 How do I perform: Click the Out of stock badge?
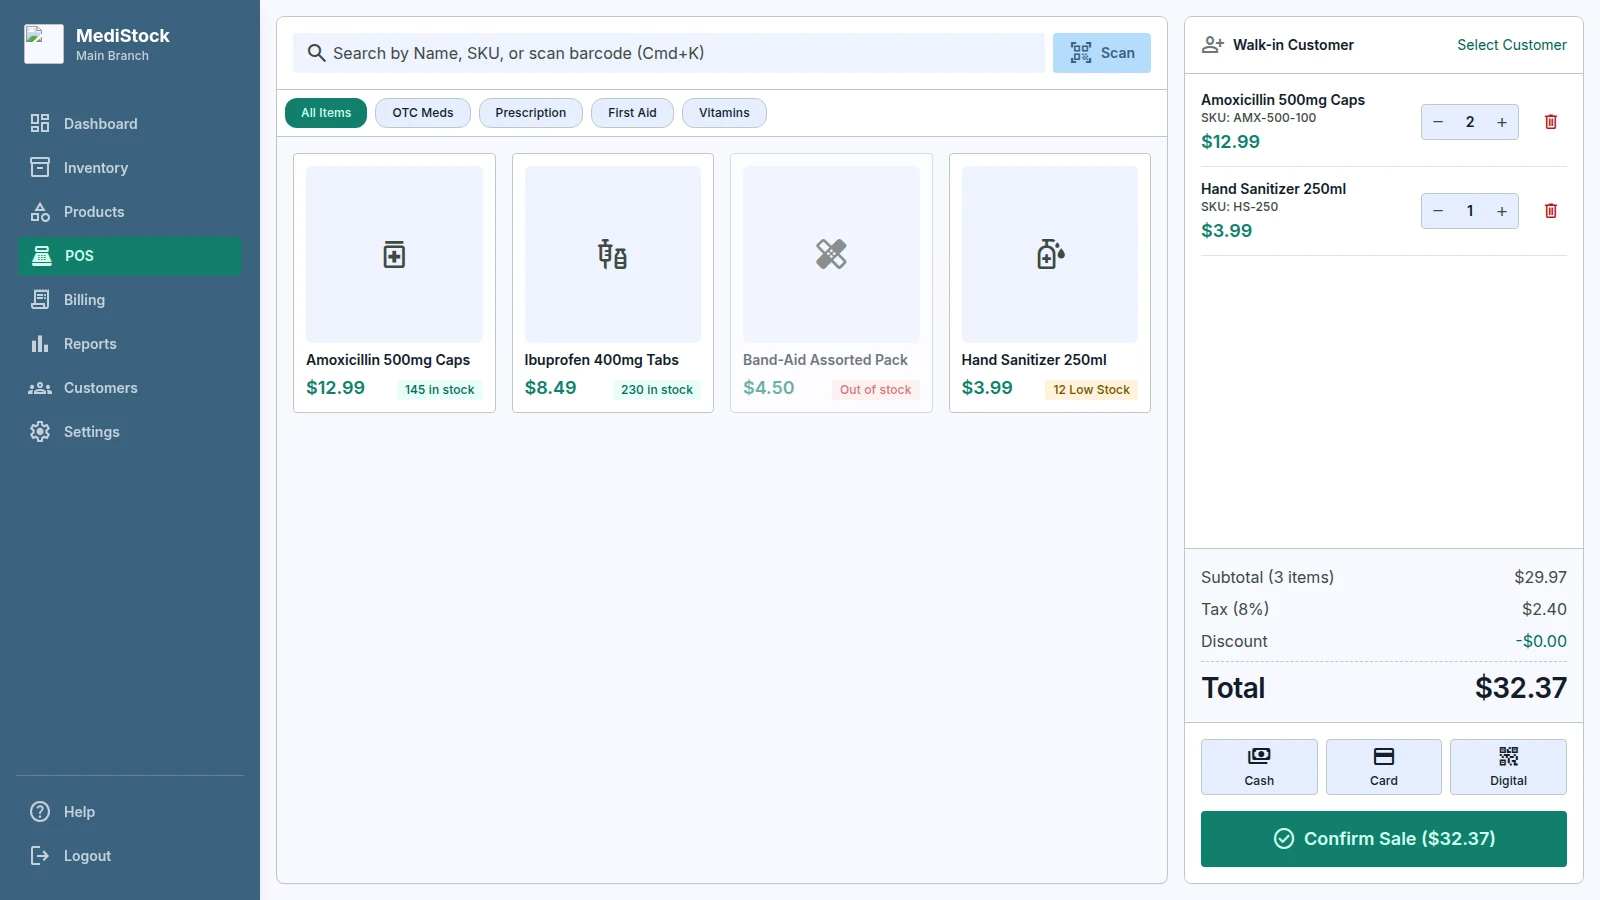click(x=876, y=390)
